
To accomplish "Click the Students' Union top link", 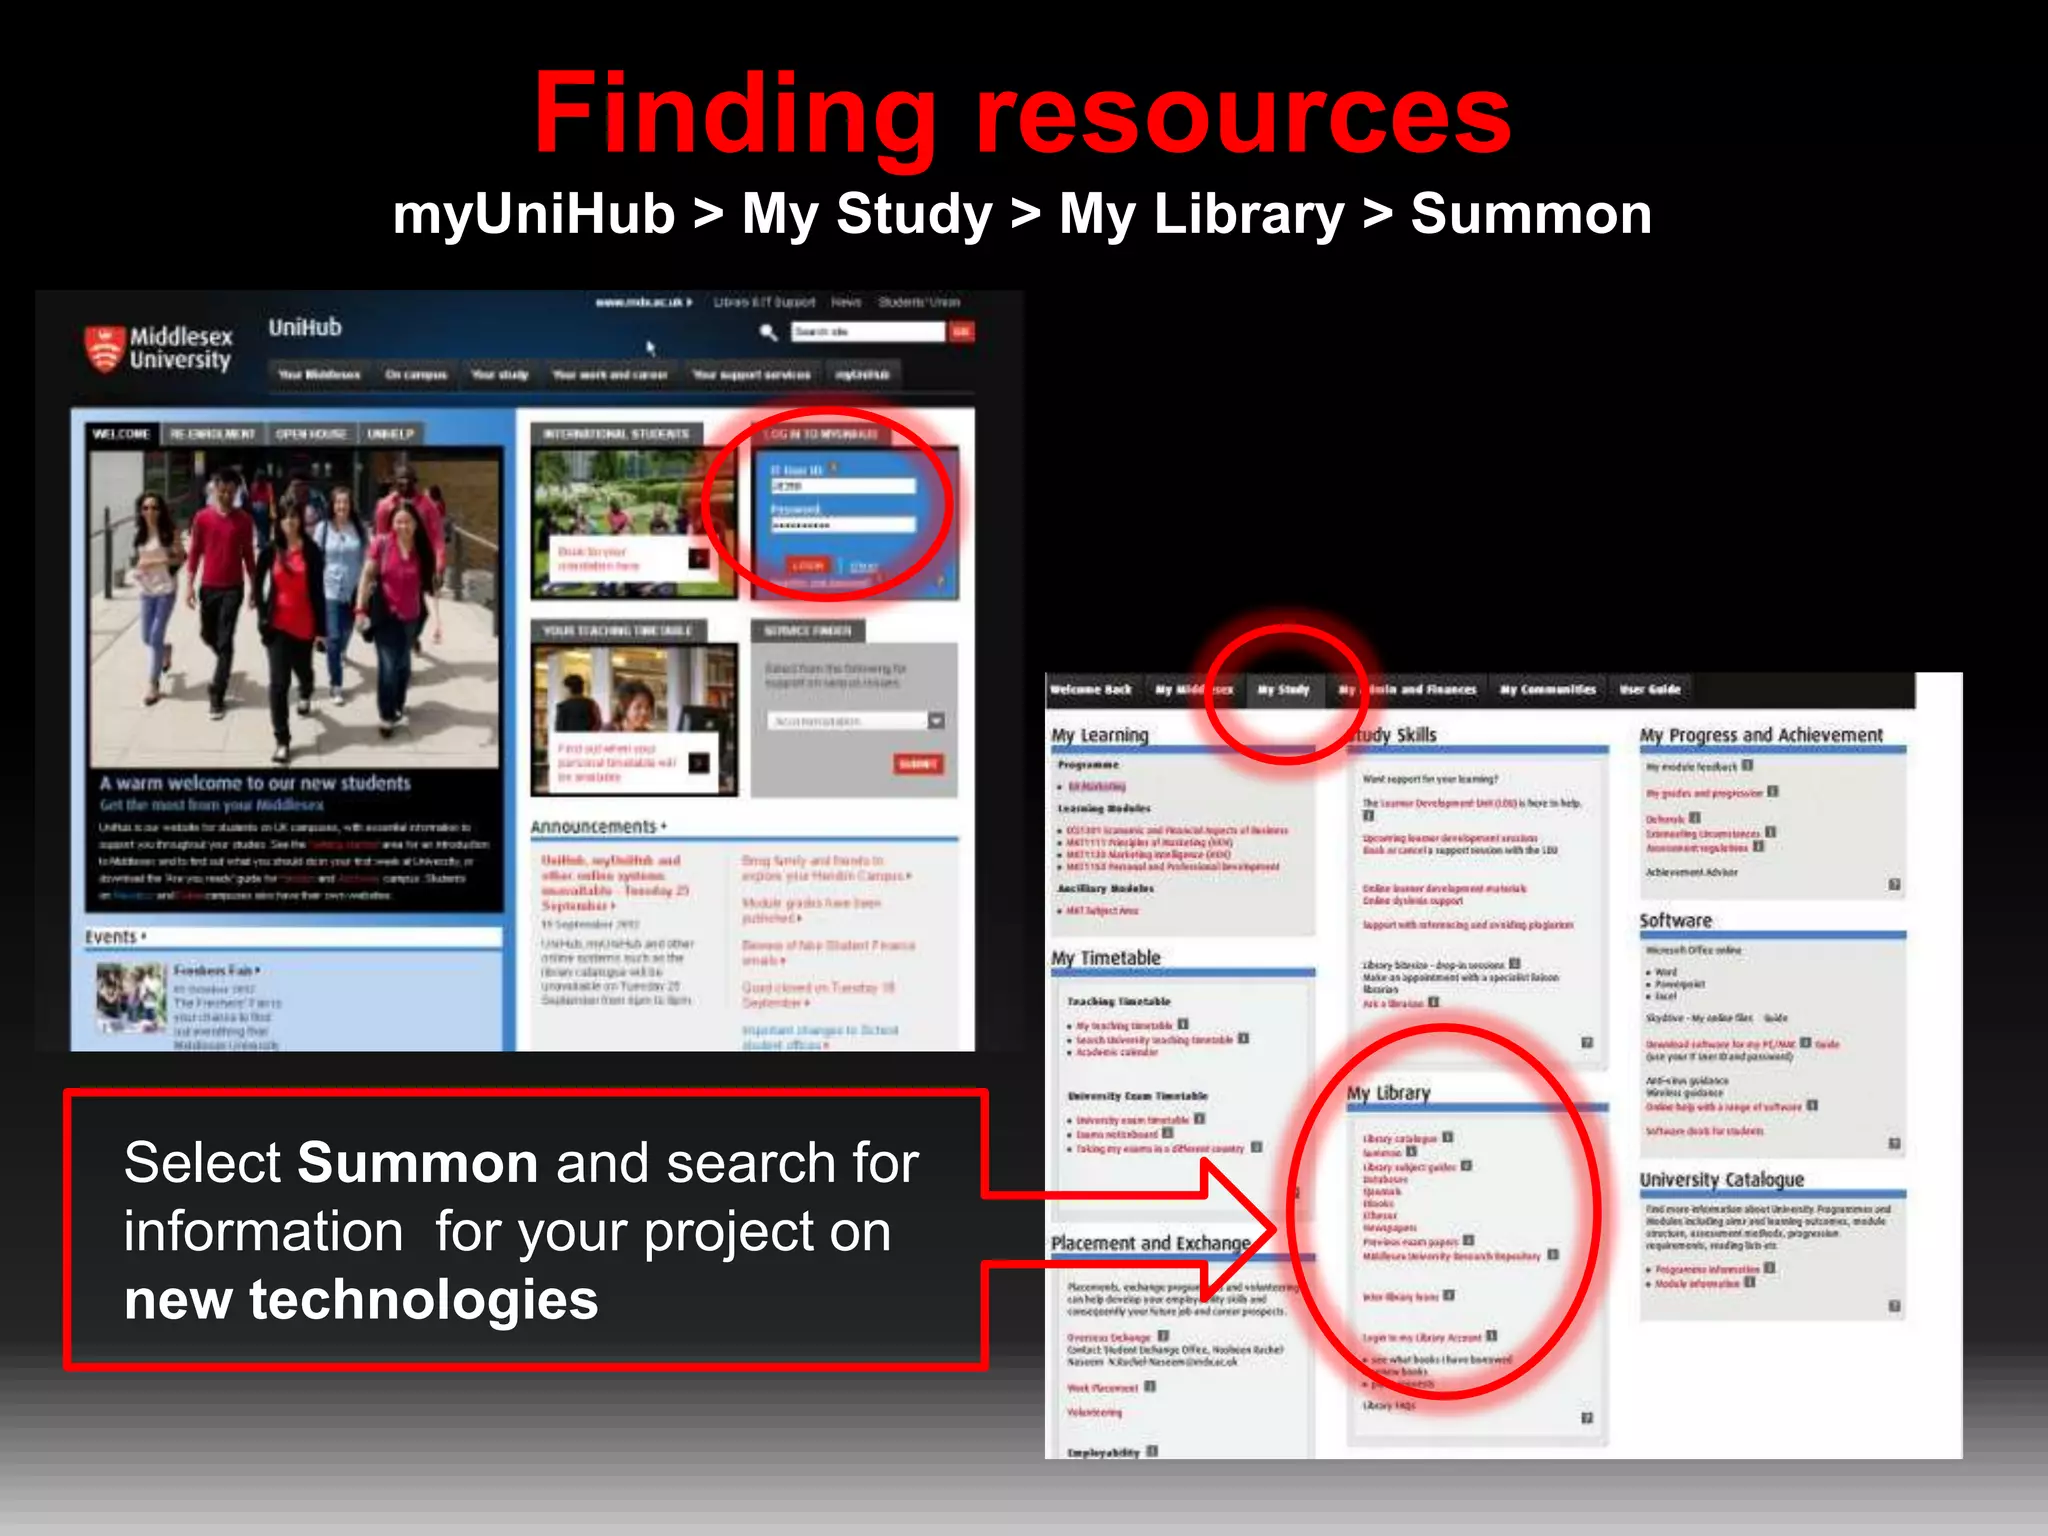I will (x=919, y=301).
